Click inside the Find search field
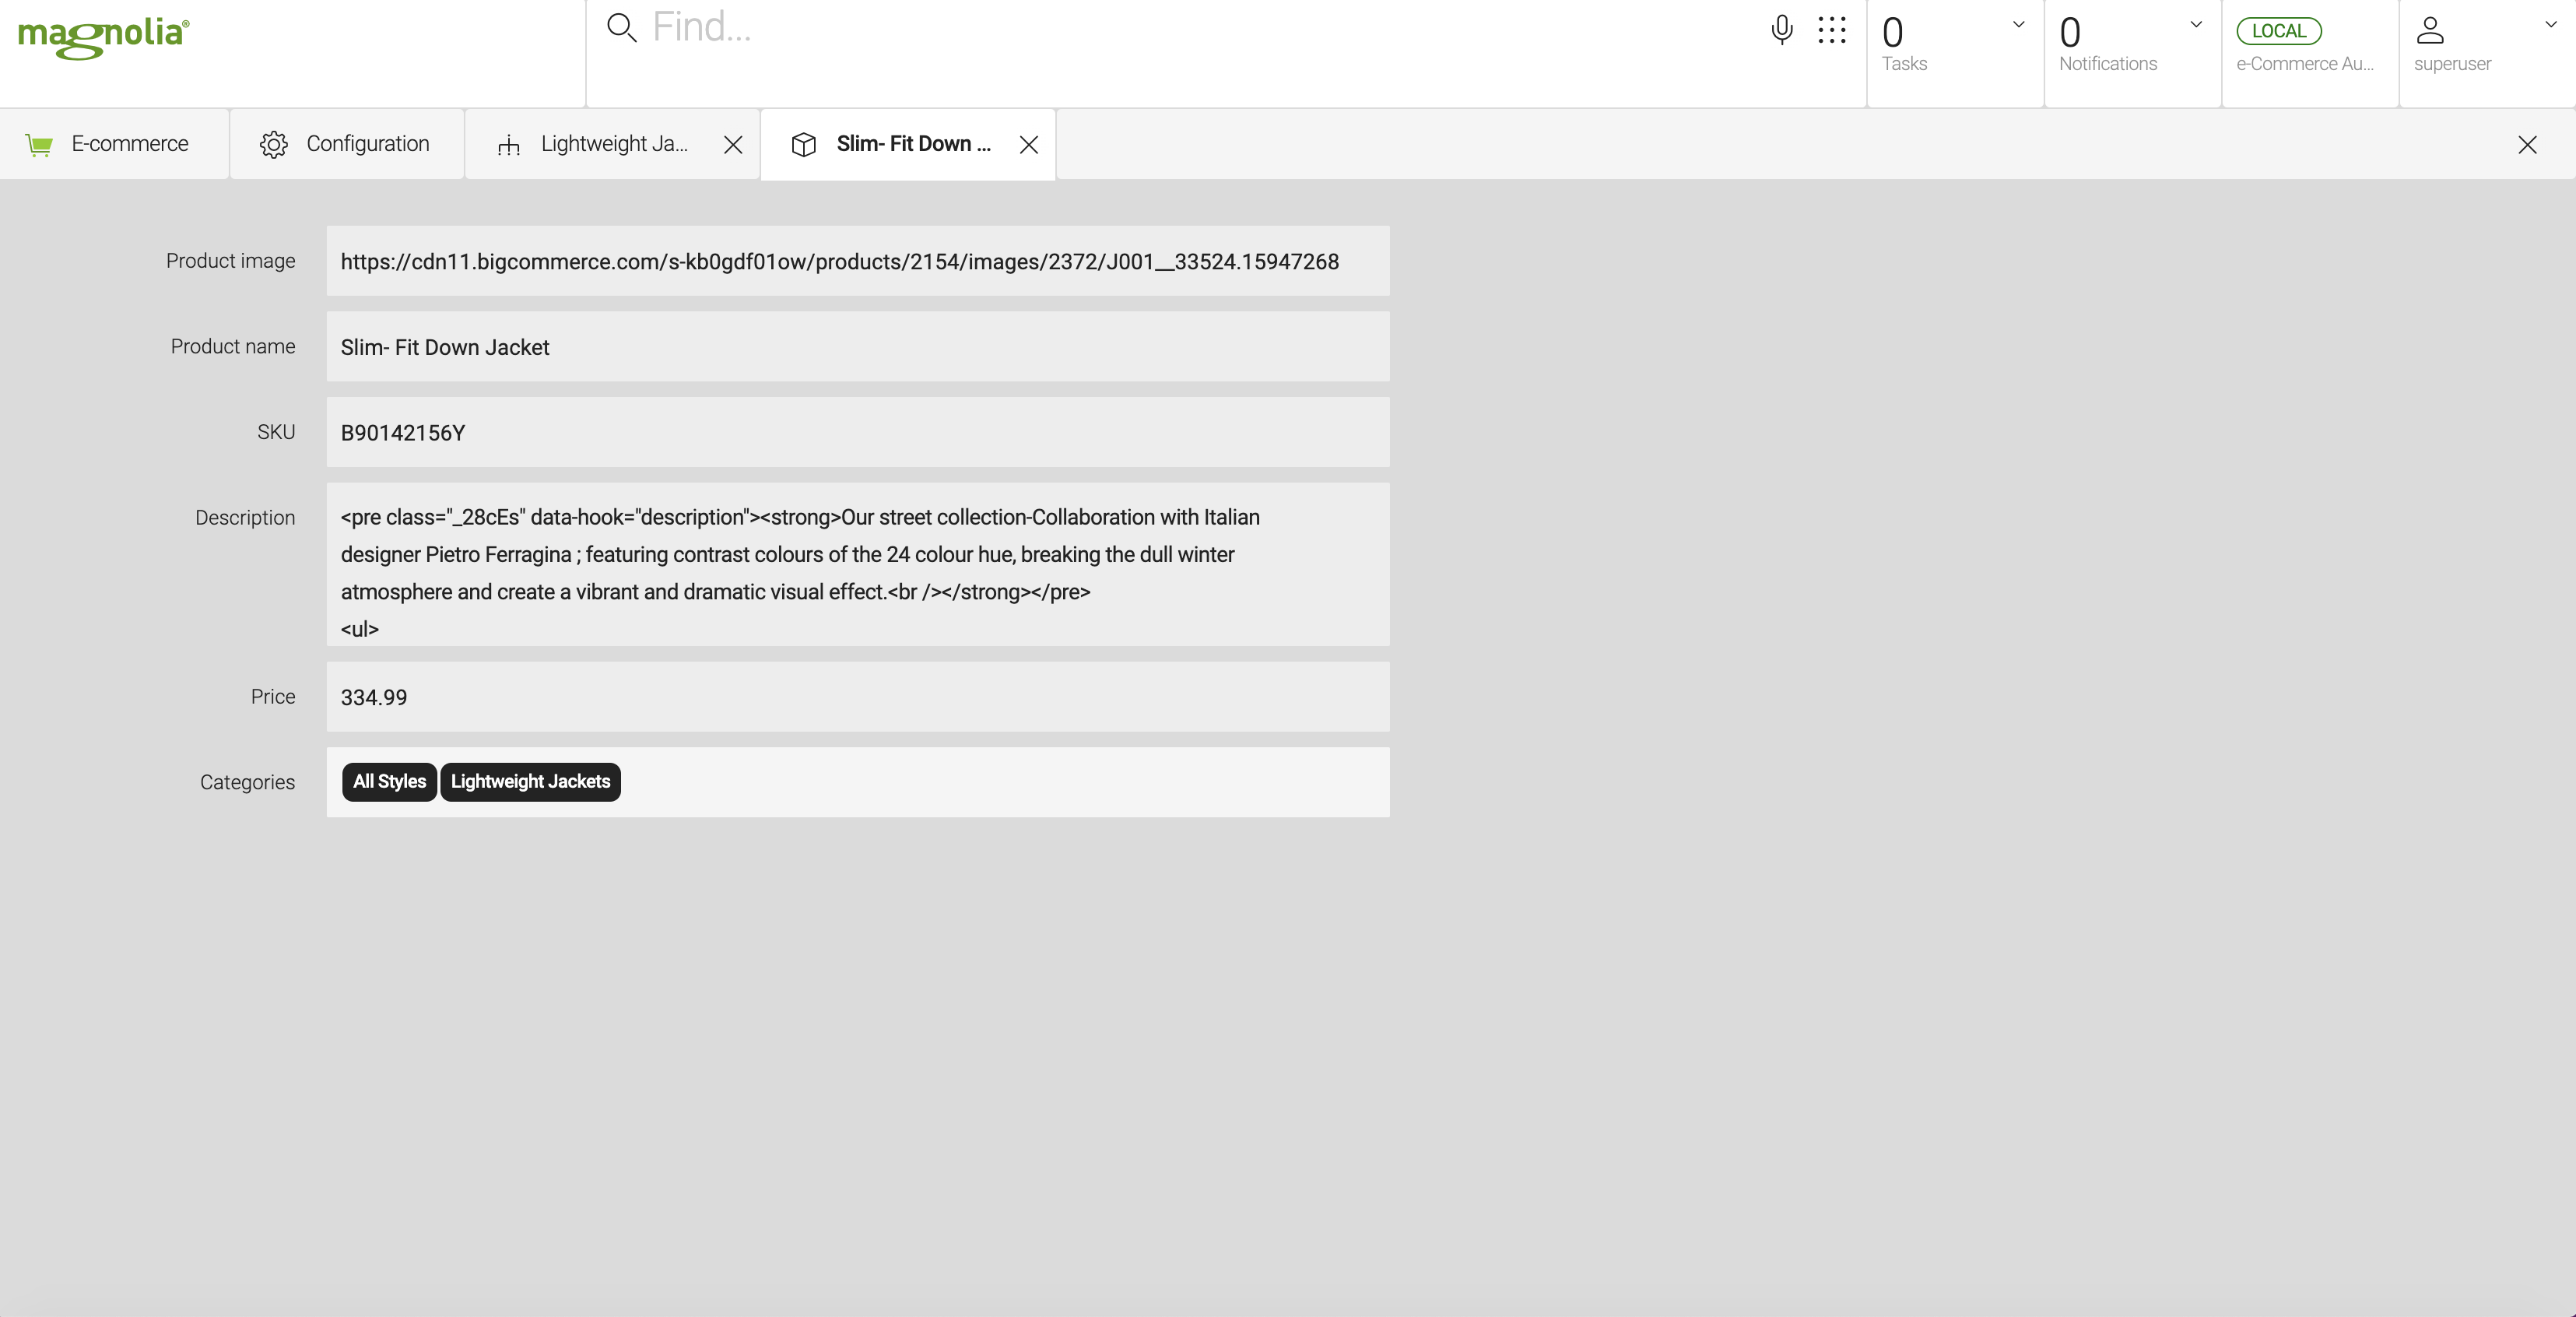The height and width of the screenshot is (1317, 2576). click(x=900, y=27)
